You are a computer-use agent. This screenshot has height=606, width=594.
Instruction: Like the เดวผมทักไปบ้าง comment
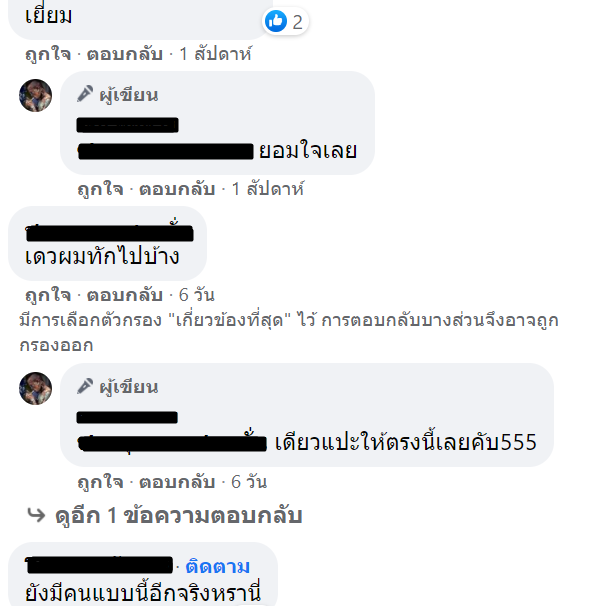[48, 295]
